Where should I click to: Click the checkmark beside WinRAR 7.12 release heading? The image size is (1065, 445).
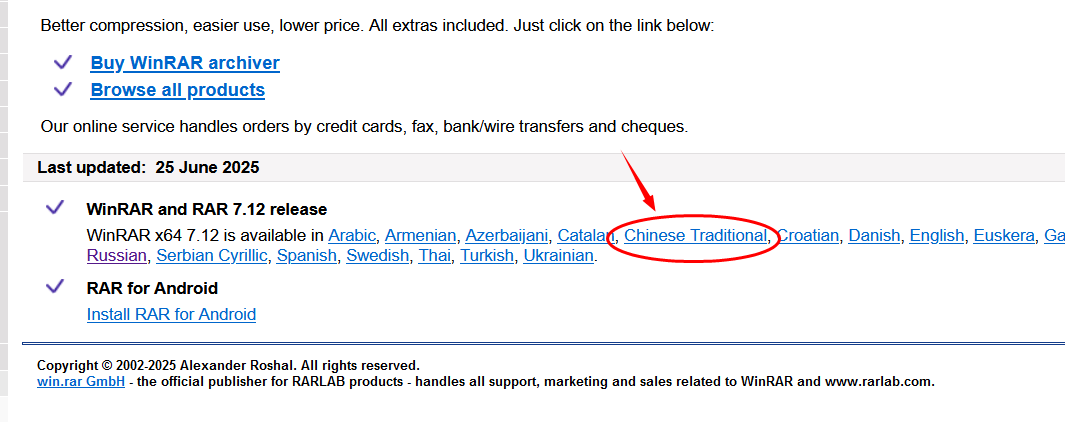click(55, 208)
